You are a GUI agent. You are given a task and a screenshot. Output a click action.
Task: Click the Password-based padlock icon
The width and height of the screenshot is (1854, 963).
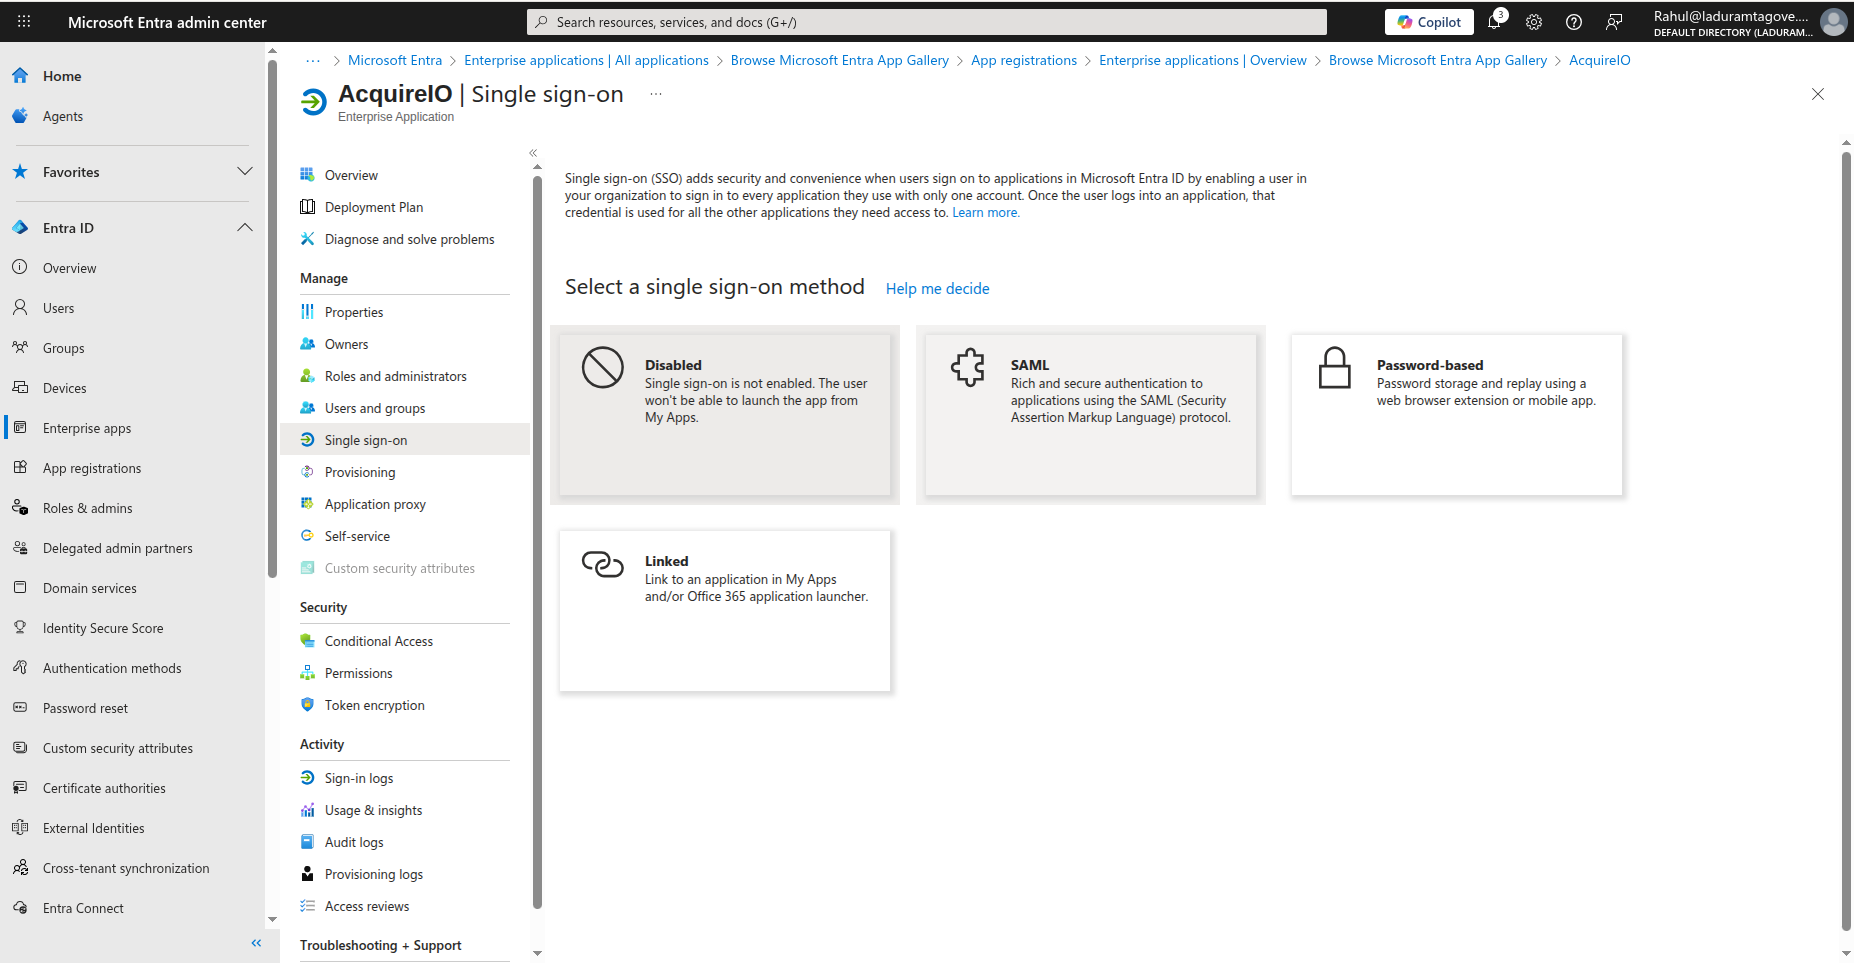point(1334,368)
